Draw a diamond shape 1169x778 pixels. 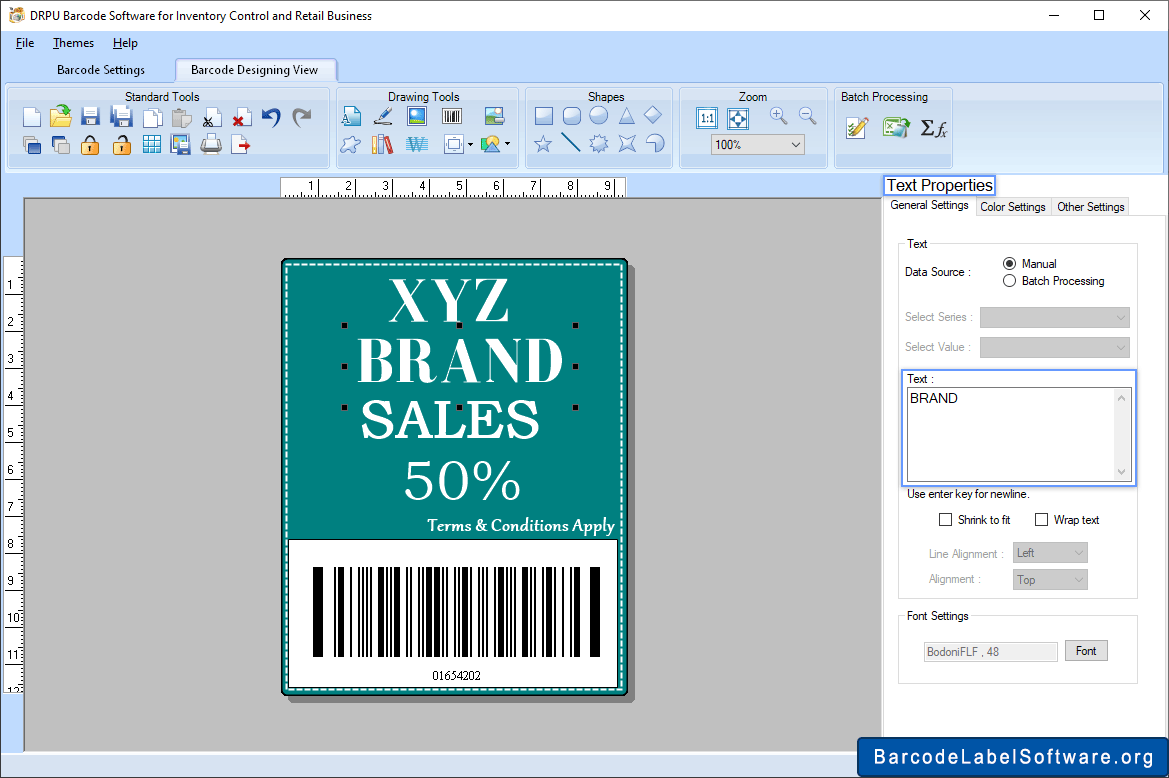coord(652,115)
